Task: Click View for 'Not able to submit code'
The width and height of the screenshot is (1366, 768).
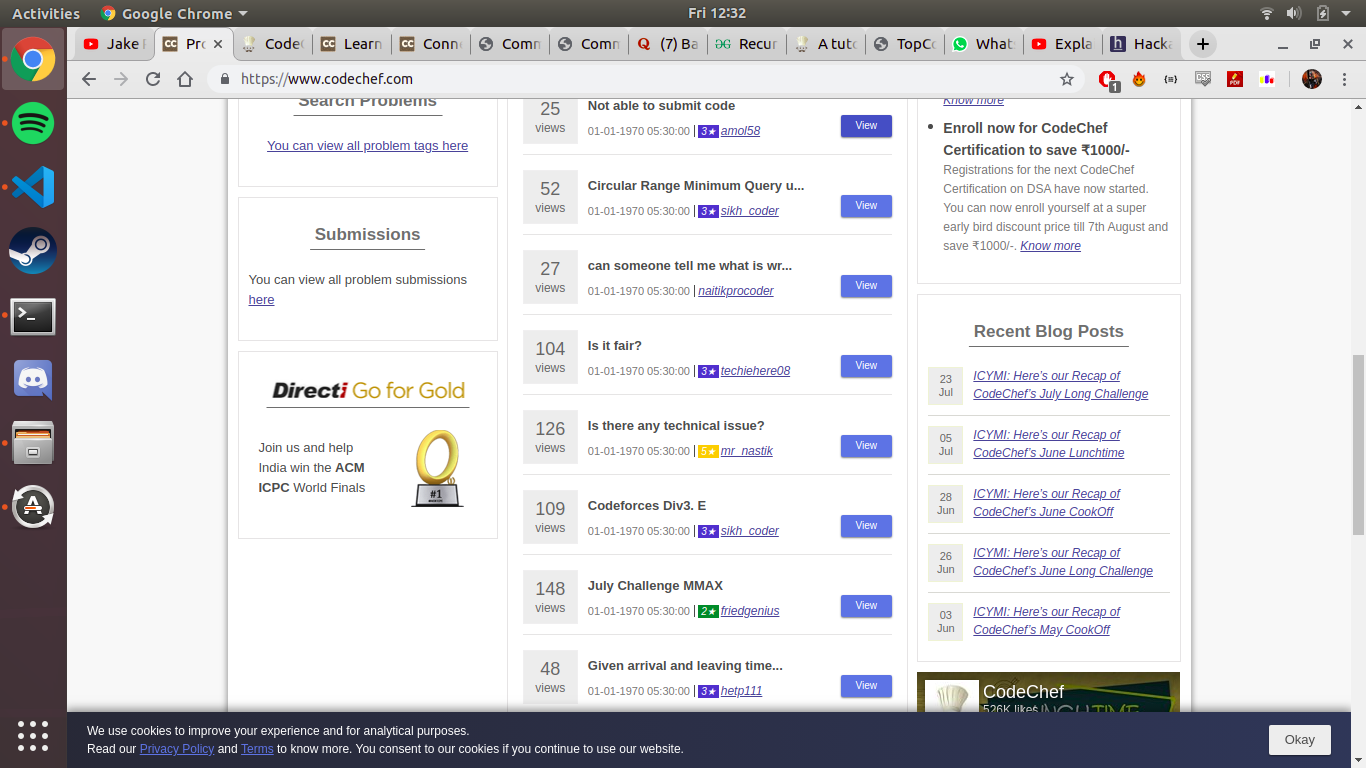Action: 866,126
